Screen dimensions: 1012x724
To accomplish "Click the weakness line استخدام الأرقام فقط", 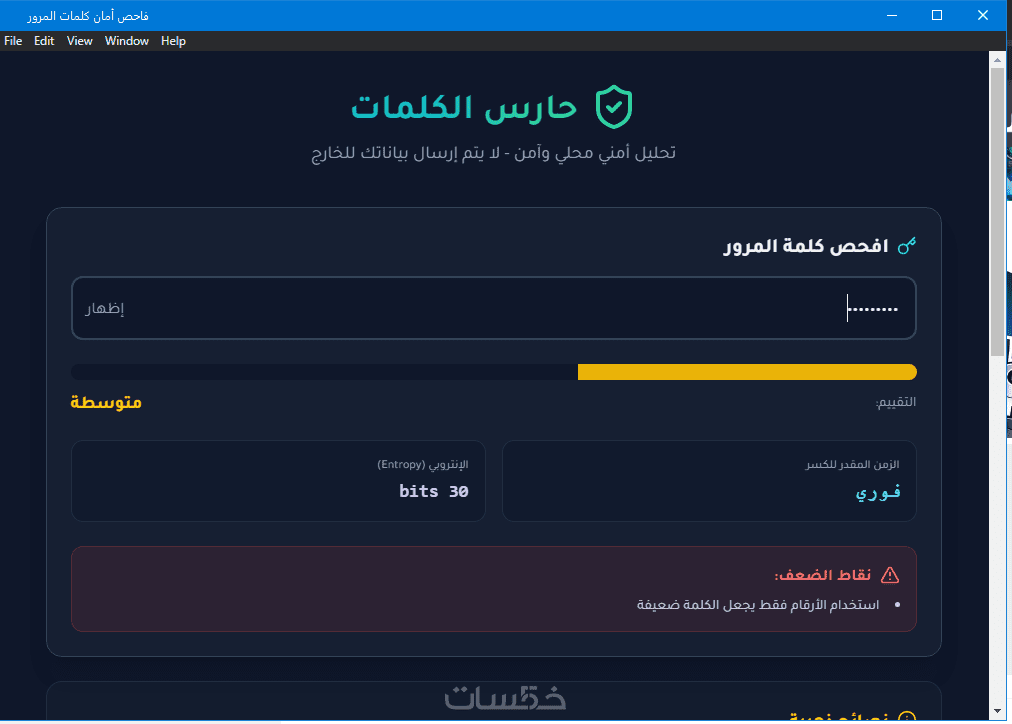I will tap(758, 605).
